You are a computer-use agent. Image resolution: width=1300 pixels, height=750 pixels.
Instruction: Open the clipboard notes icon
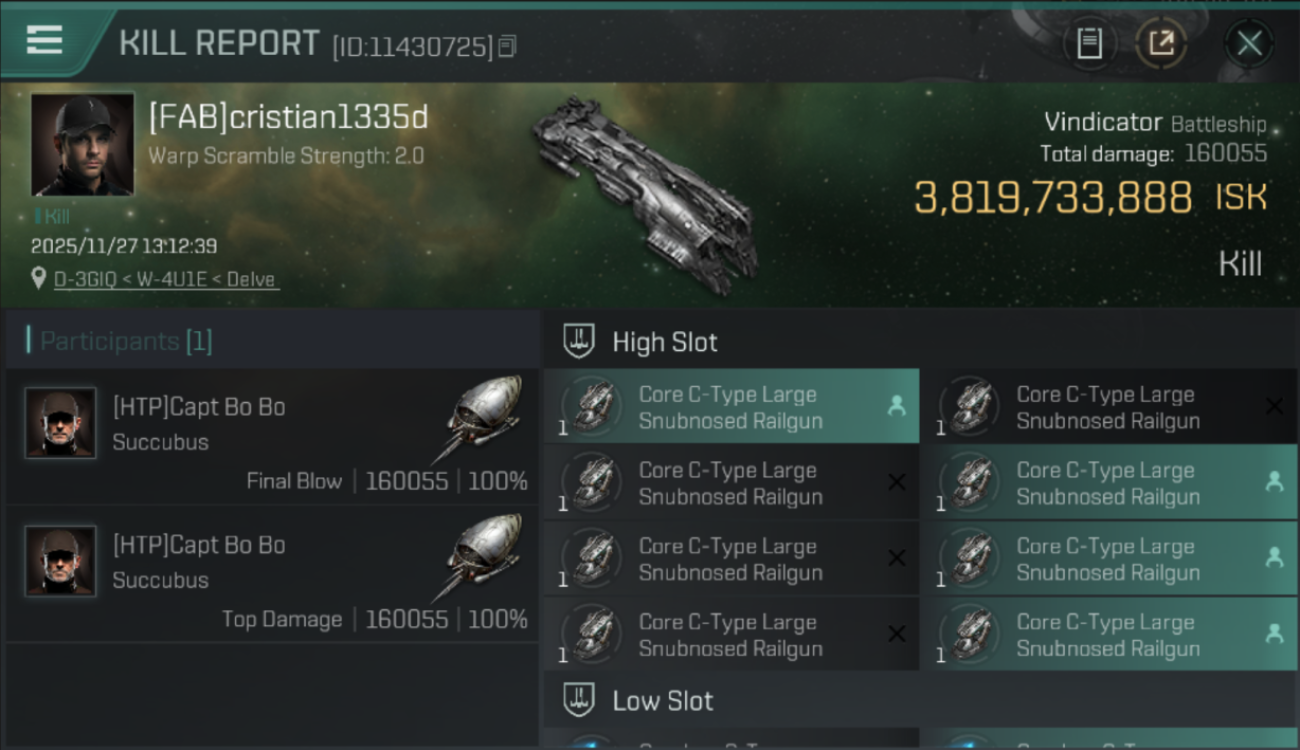click(x=1089, y=43)
